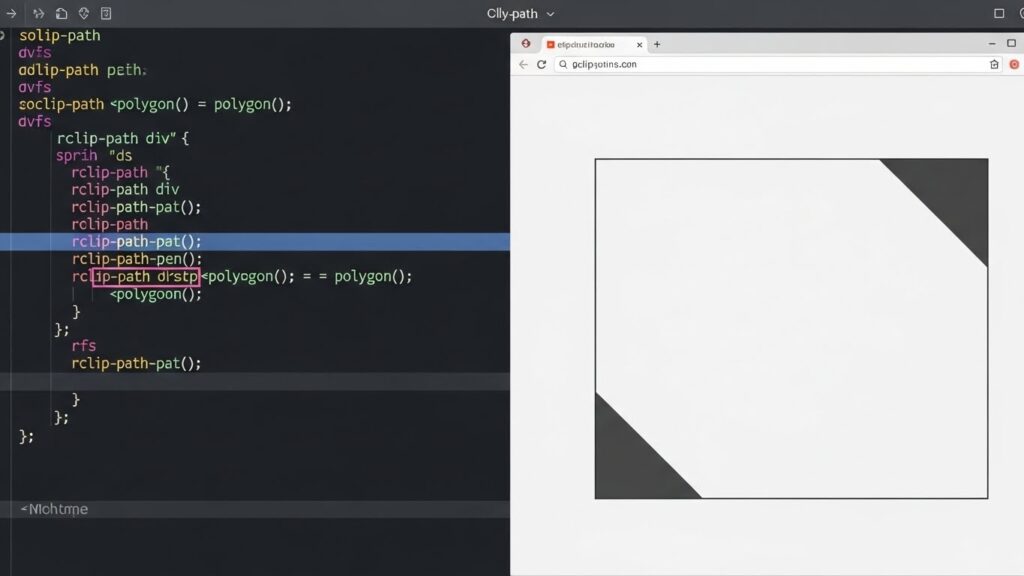Click the question-mark page icon in the editor toolbar
Viewport: 1024px width, 576px height.
106,14
